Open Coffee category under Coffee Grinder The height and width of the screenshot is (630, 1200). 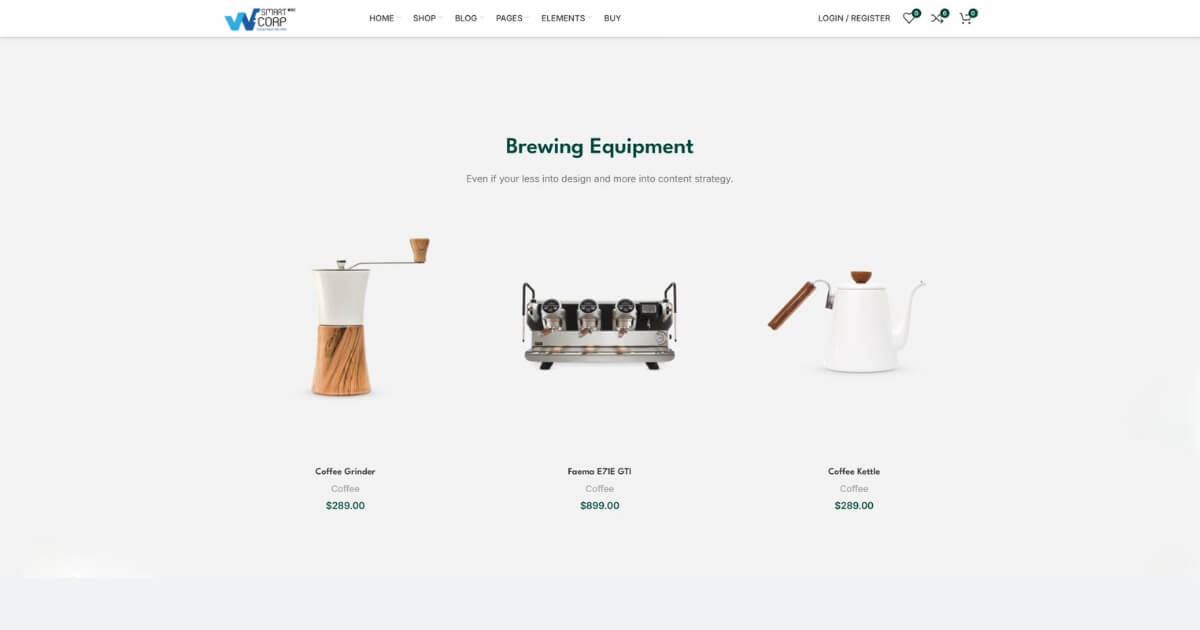345,489
